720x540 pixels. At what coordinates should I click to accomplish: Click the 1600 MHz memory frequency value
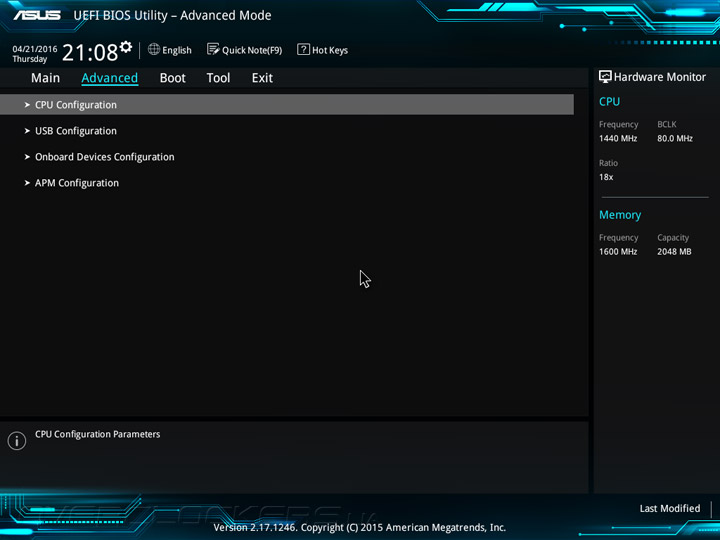click(618, 252)
